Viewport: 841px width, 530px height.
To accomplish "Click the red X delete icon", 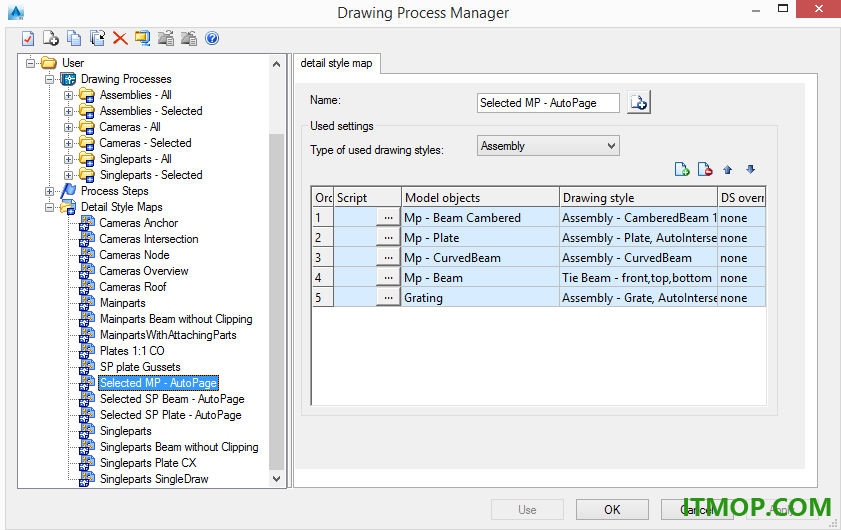I will click(120, 38).
